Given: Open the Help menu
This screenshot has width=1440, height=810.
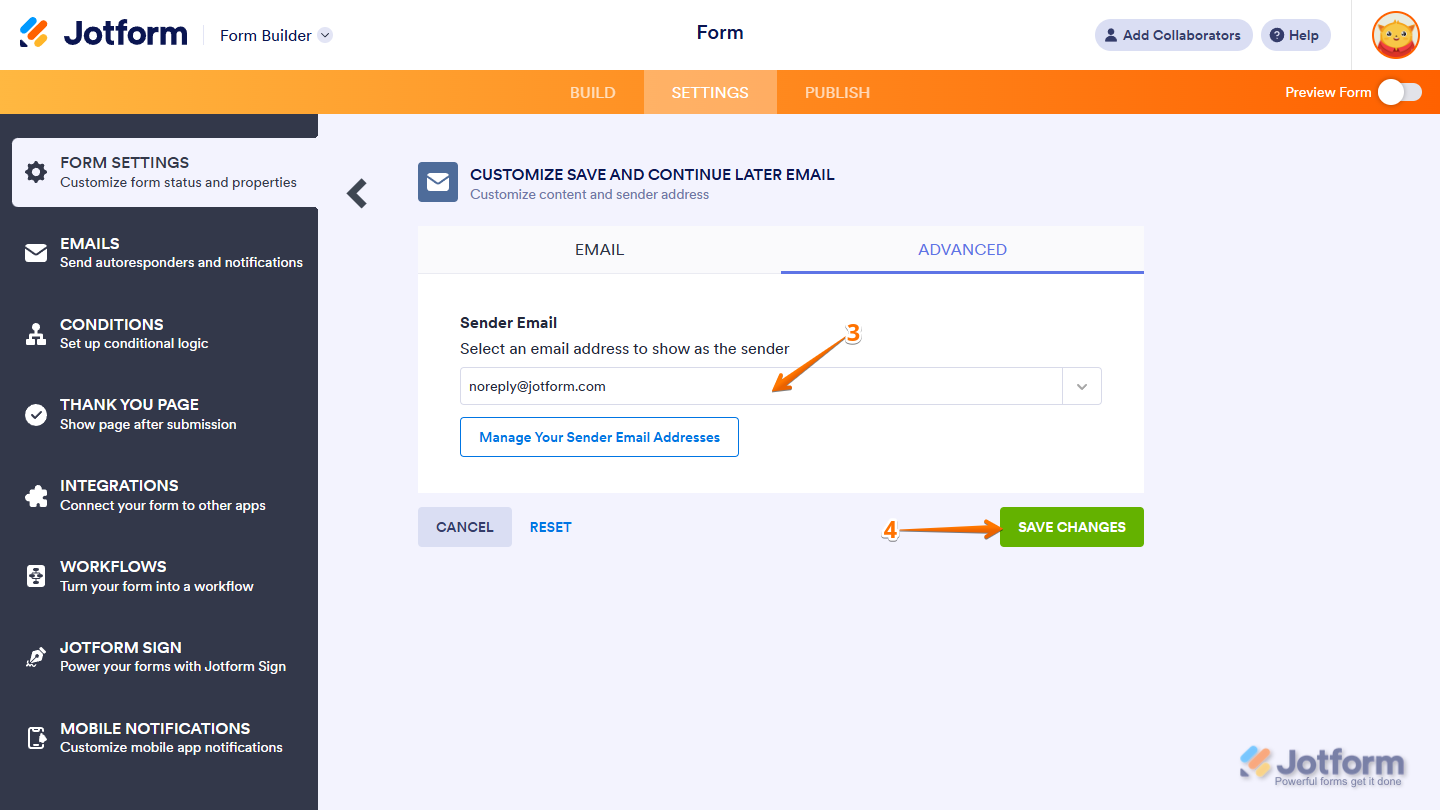Looking at the screenshot, I should tap(1295, 35).
